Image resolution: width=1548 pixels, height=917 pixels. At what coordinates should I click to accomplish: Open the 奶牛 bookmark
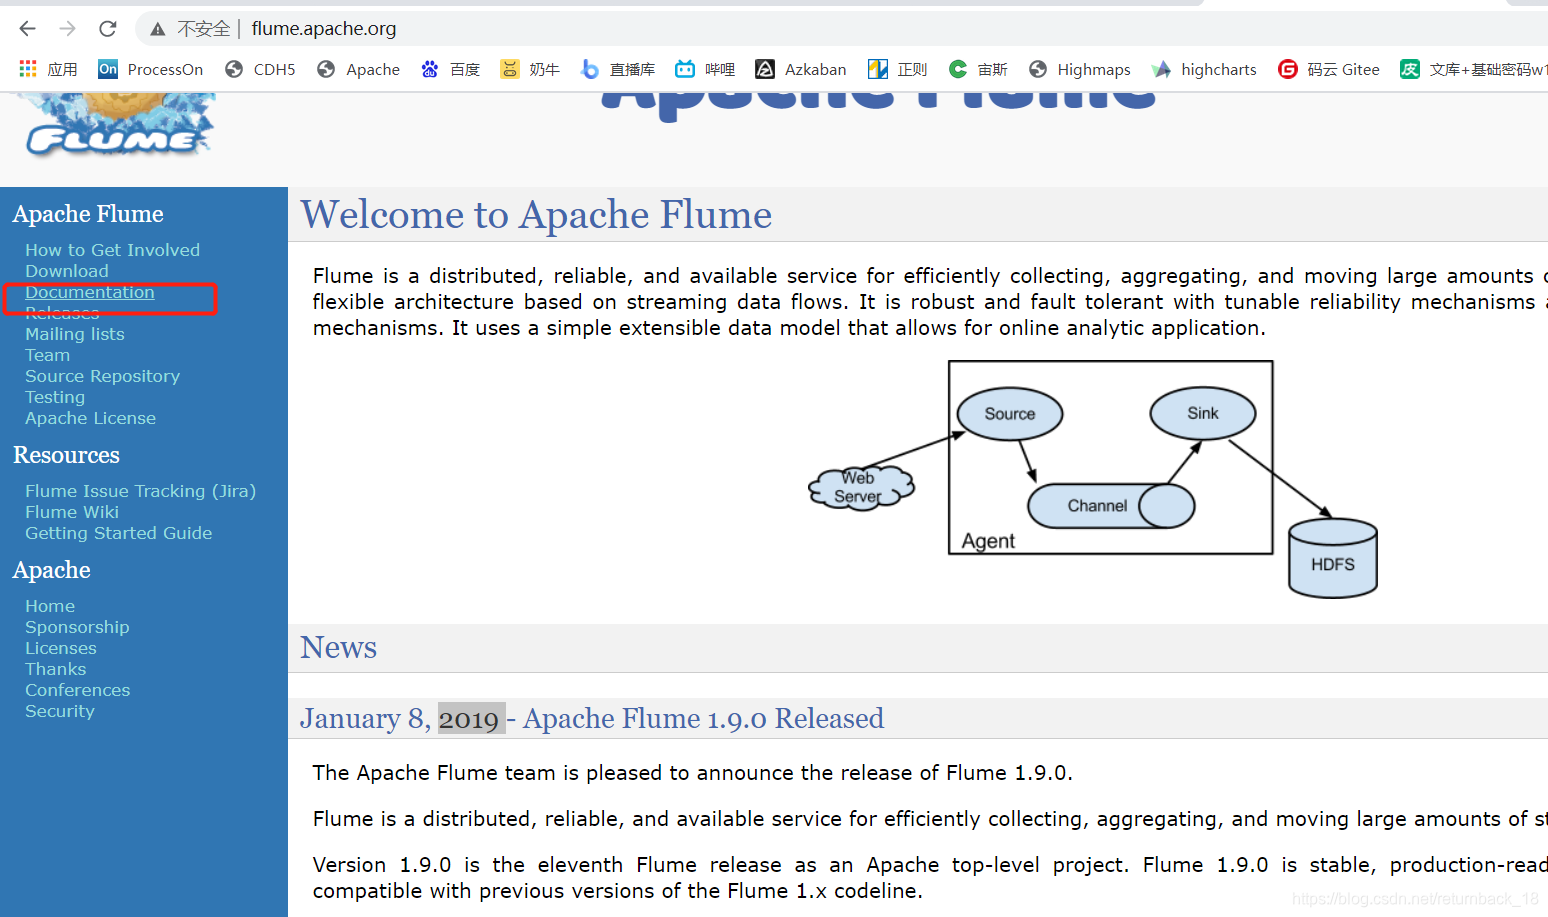pos(530,69)
